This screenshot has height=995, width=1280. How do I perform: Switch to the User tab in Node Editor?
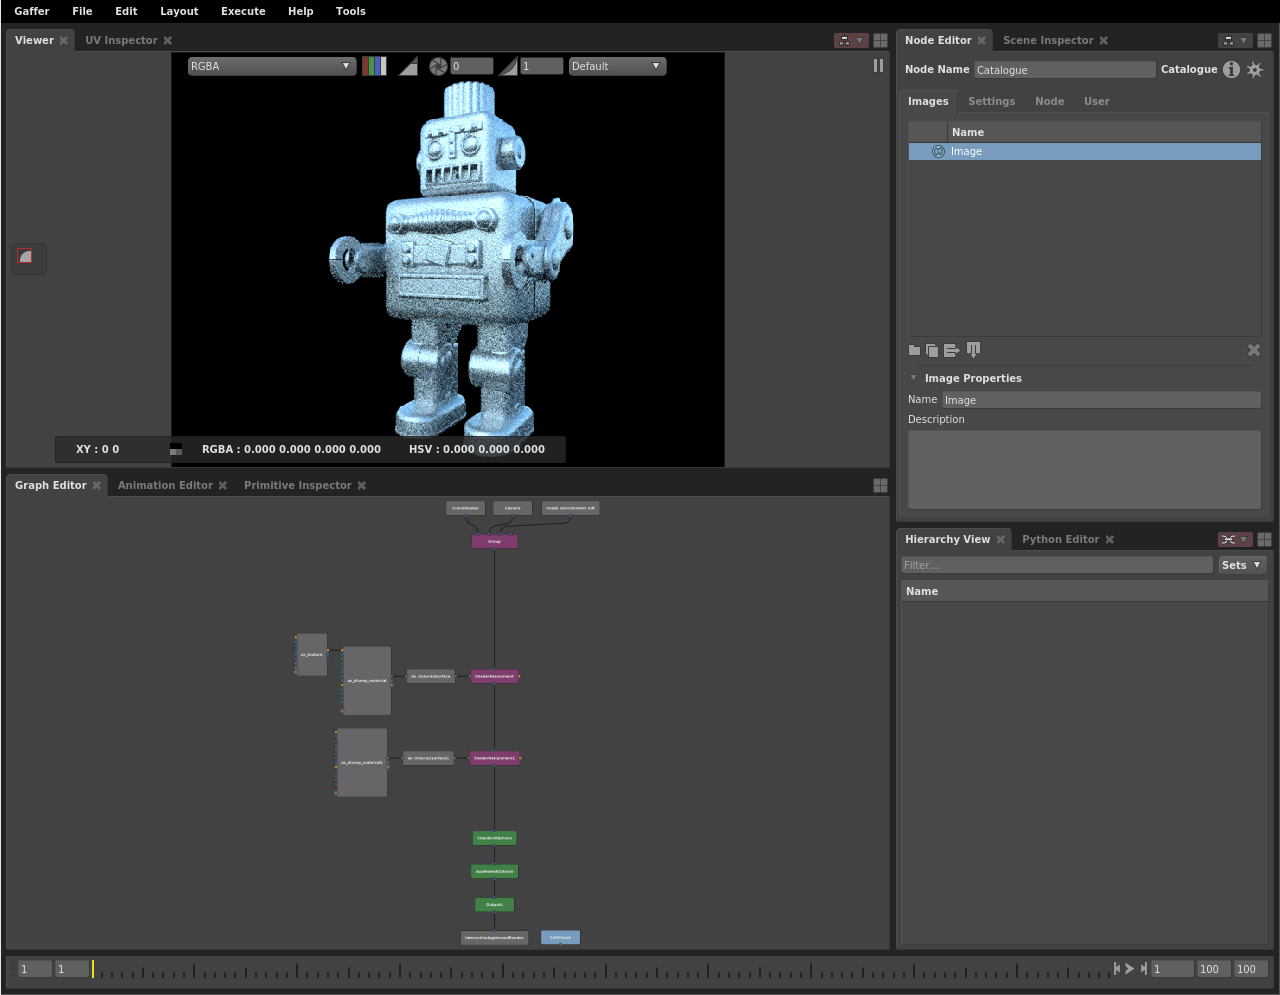coord(1096,101)
